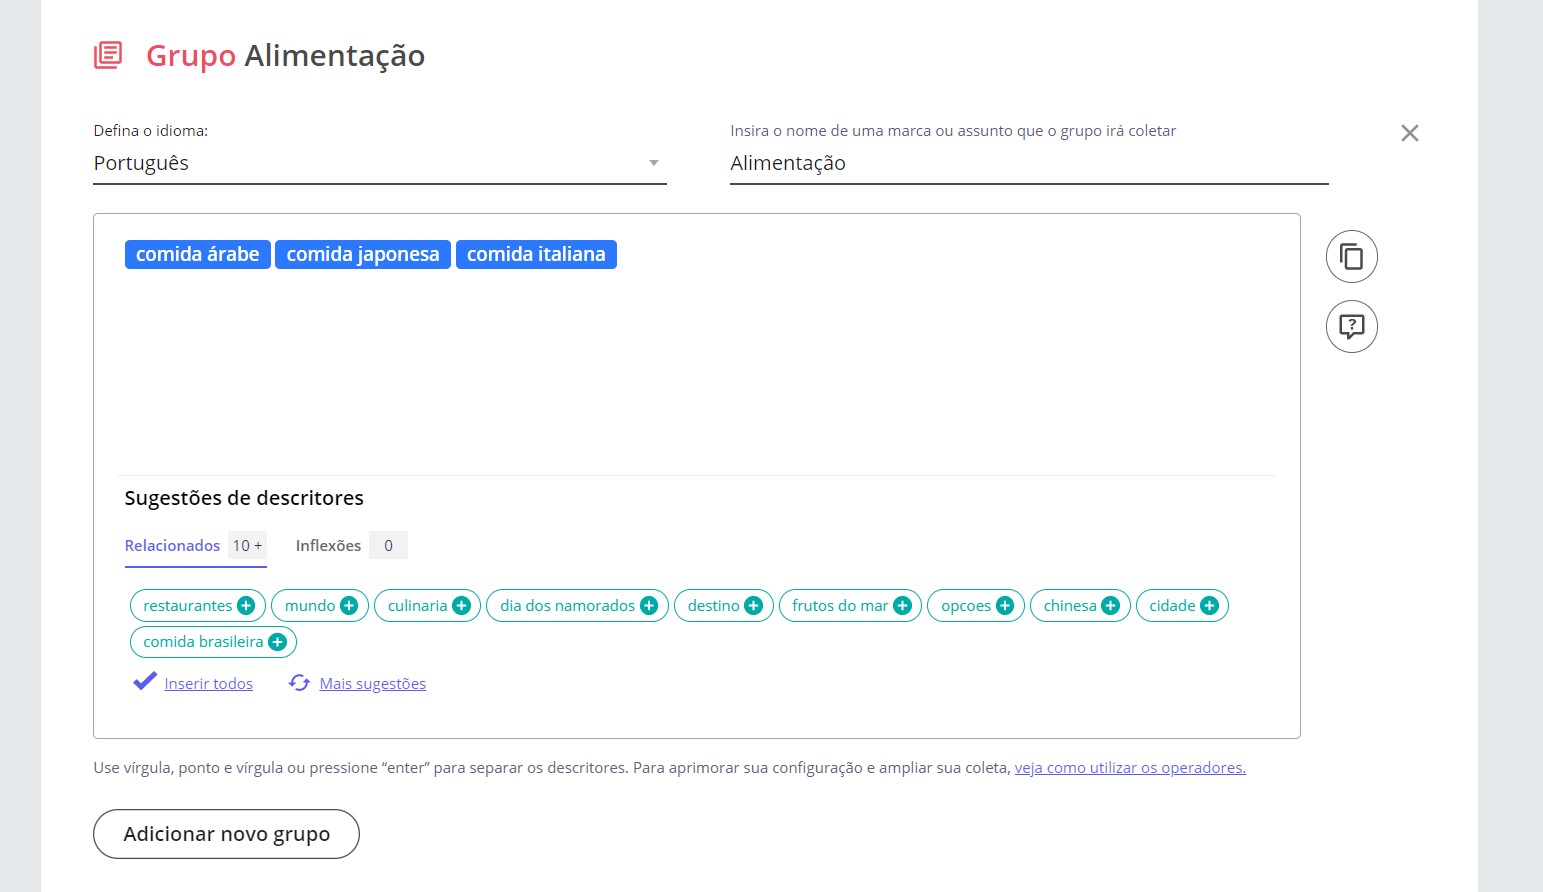Image resolution: width=1543 pixels, height=892 pixels.
Task: Add 'dia dos namorados' plus icon
Action: tap(649, 606)
